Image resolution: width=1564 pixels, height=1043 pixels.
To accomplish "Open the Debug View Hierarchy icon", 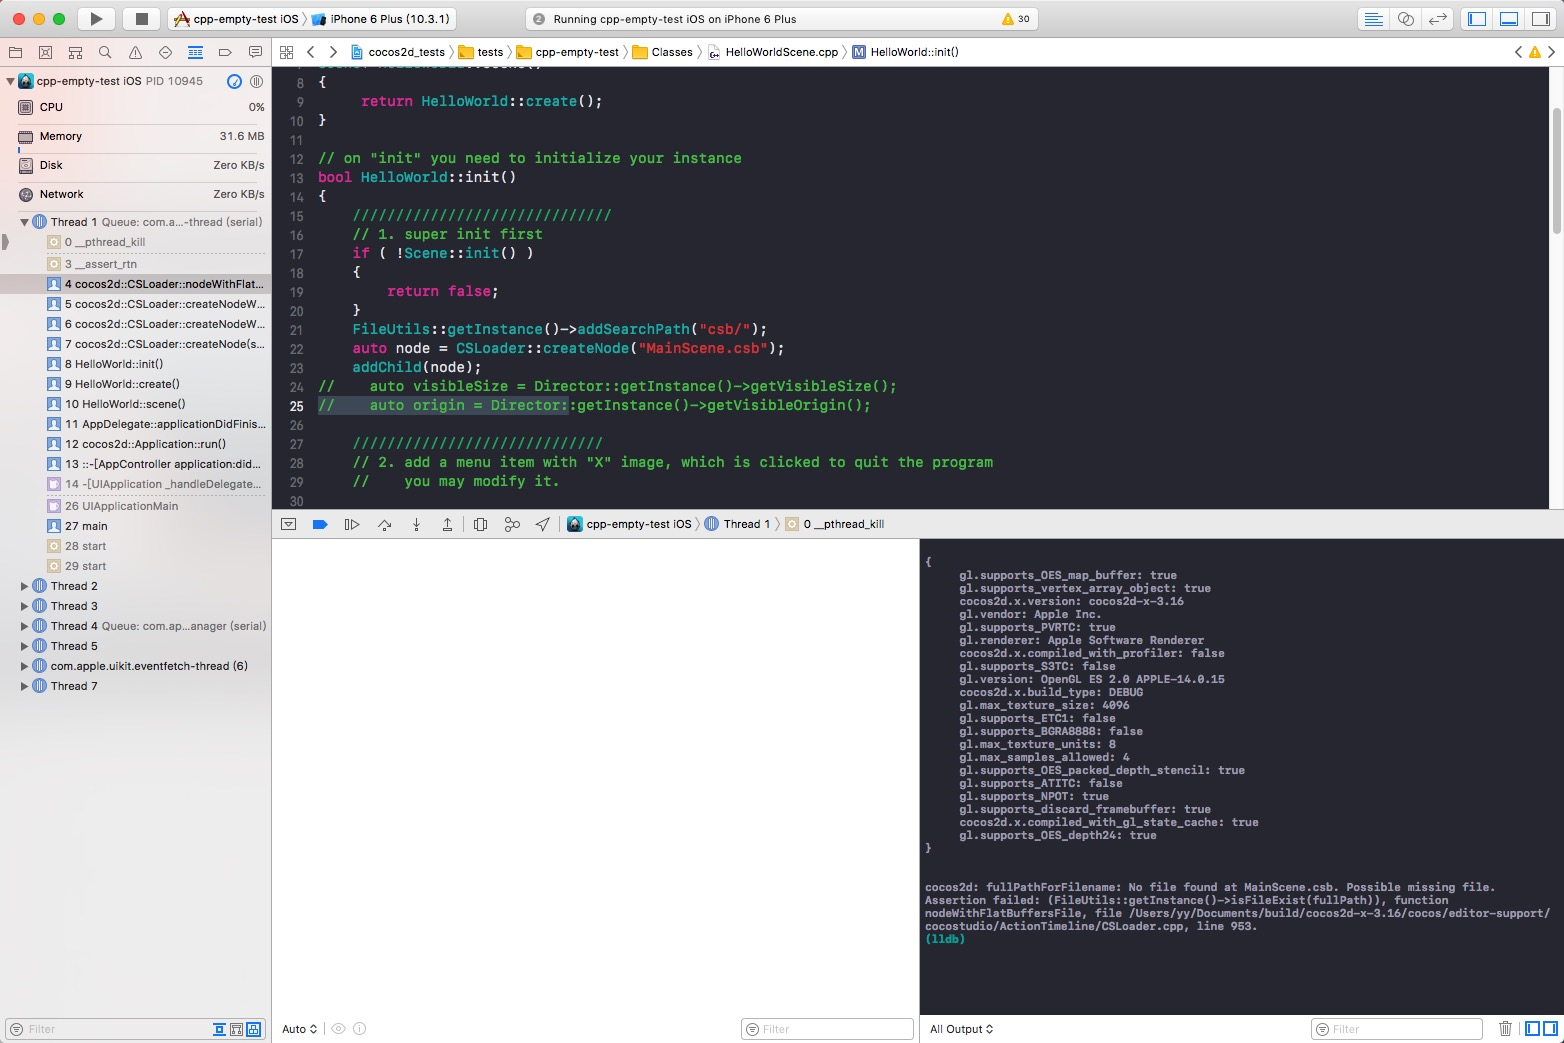I will point(480,524).
